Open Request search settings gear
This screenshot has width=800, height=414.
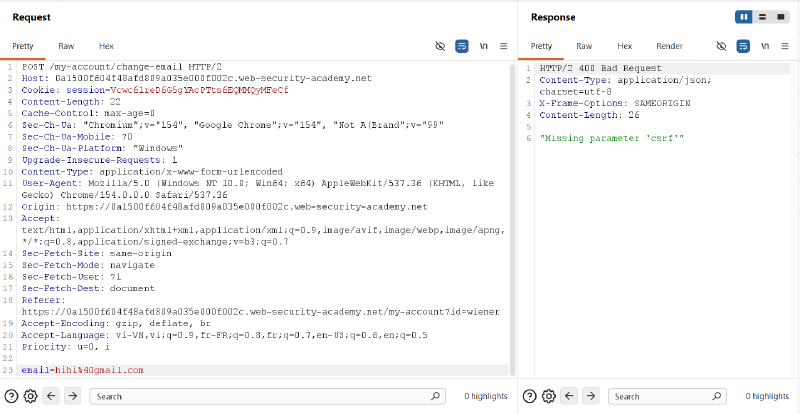click(x=31, y=396)
